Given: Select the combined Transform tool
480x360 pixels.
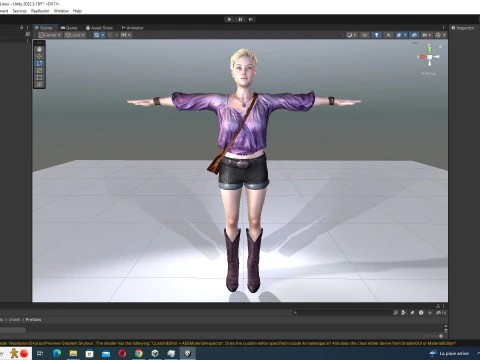Looking at the screenshot, I should 39,84.
